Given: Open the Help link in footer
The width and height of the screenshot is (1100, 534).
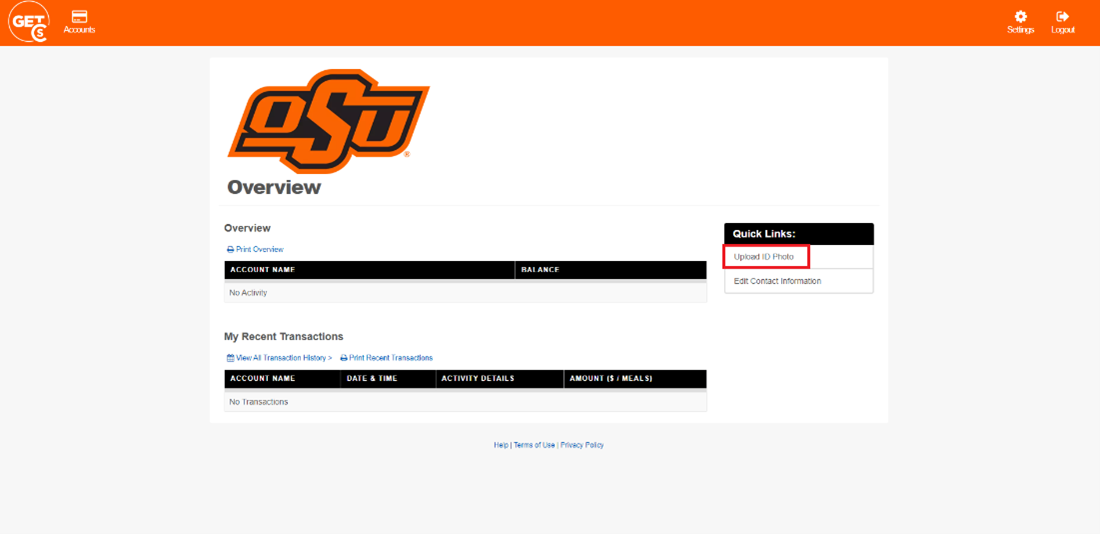Looking at the screenshot, I should point(501,445).
